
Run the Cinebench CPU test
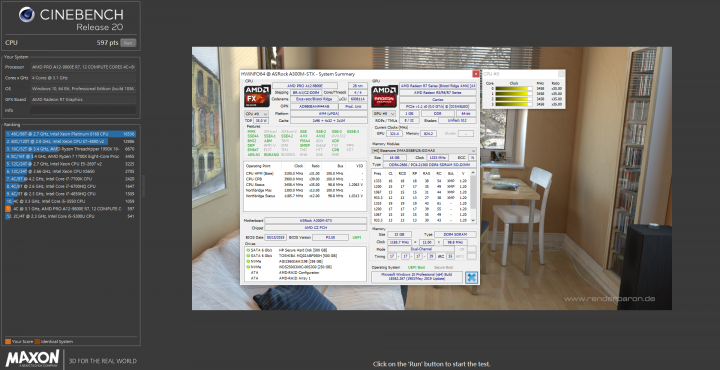click(128, 43)
